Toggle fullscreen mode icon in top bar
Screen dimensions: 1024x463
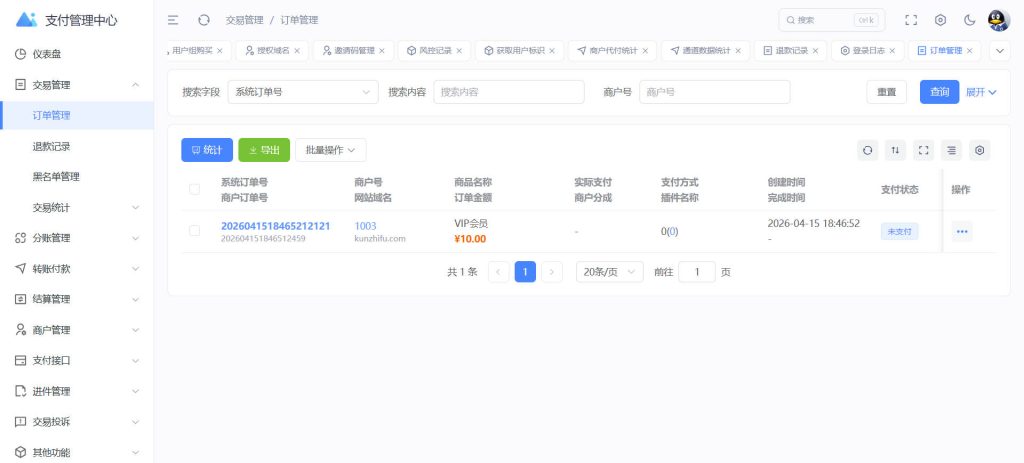[911, 20]
